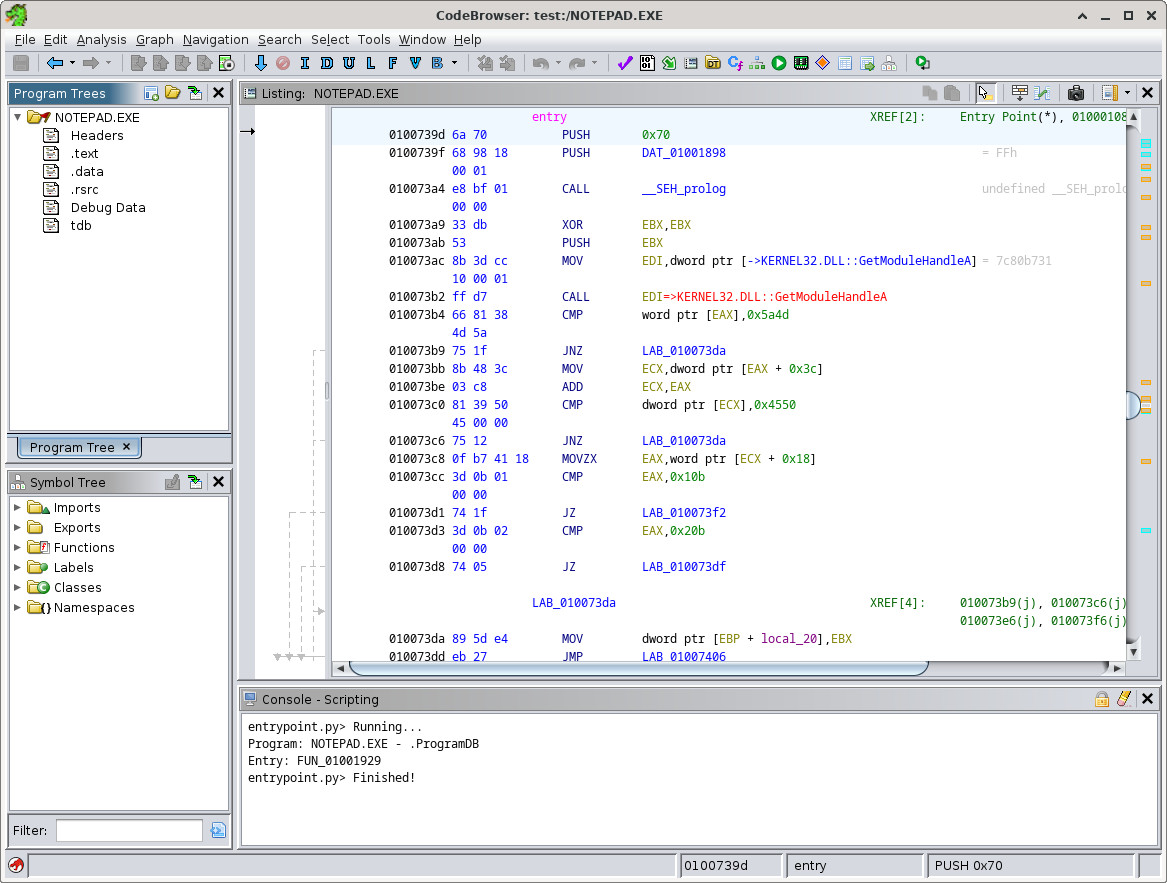Screen dimensions: 1167x883
Task: Open the Display Bytes viewer icon
Action: coord(647,63)
